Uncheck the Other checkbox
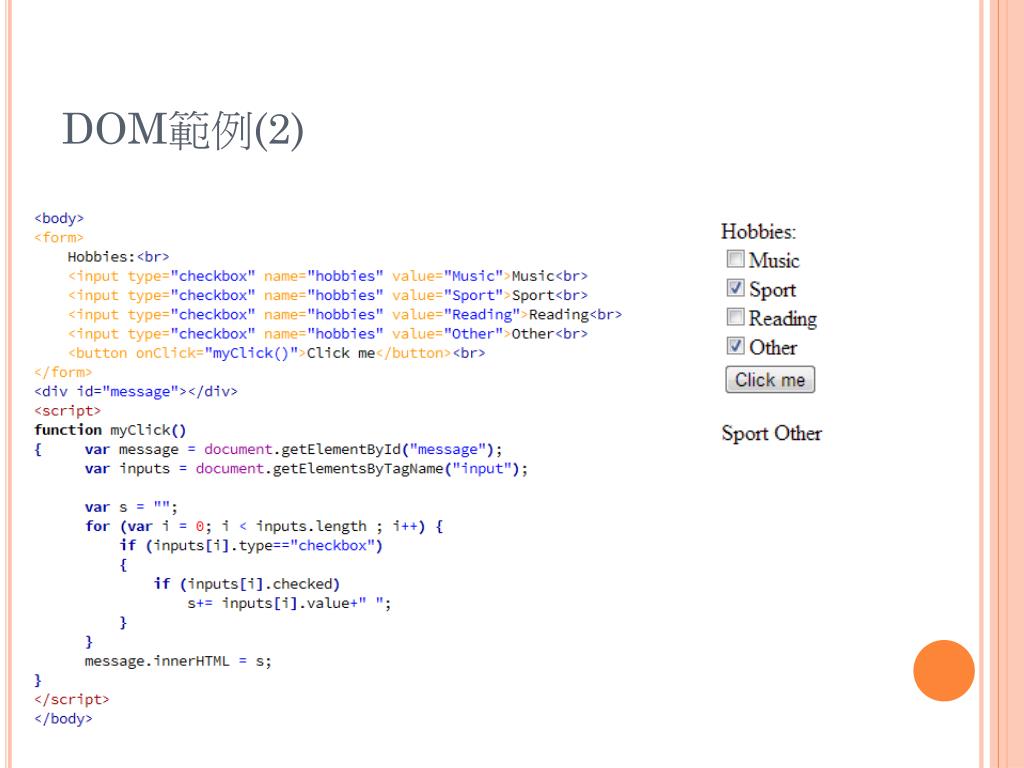The image size is (1024, 768). pyautogui.click(x=735, y=345)
